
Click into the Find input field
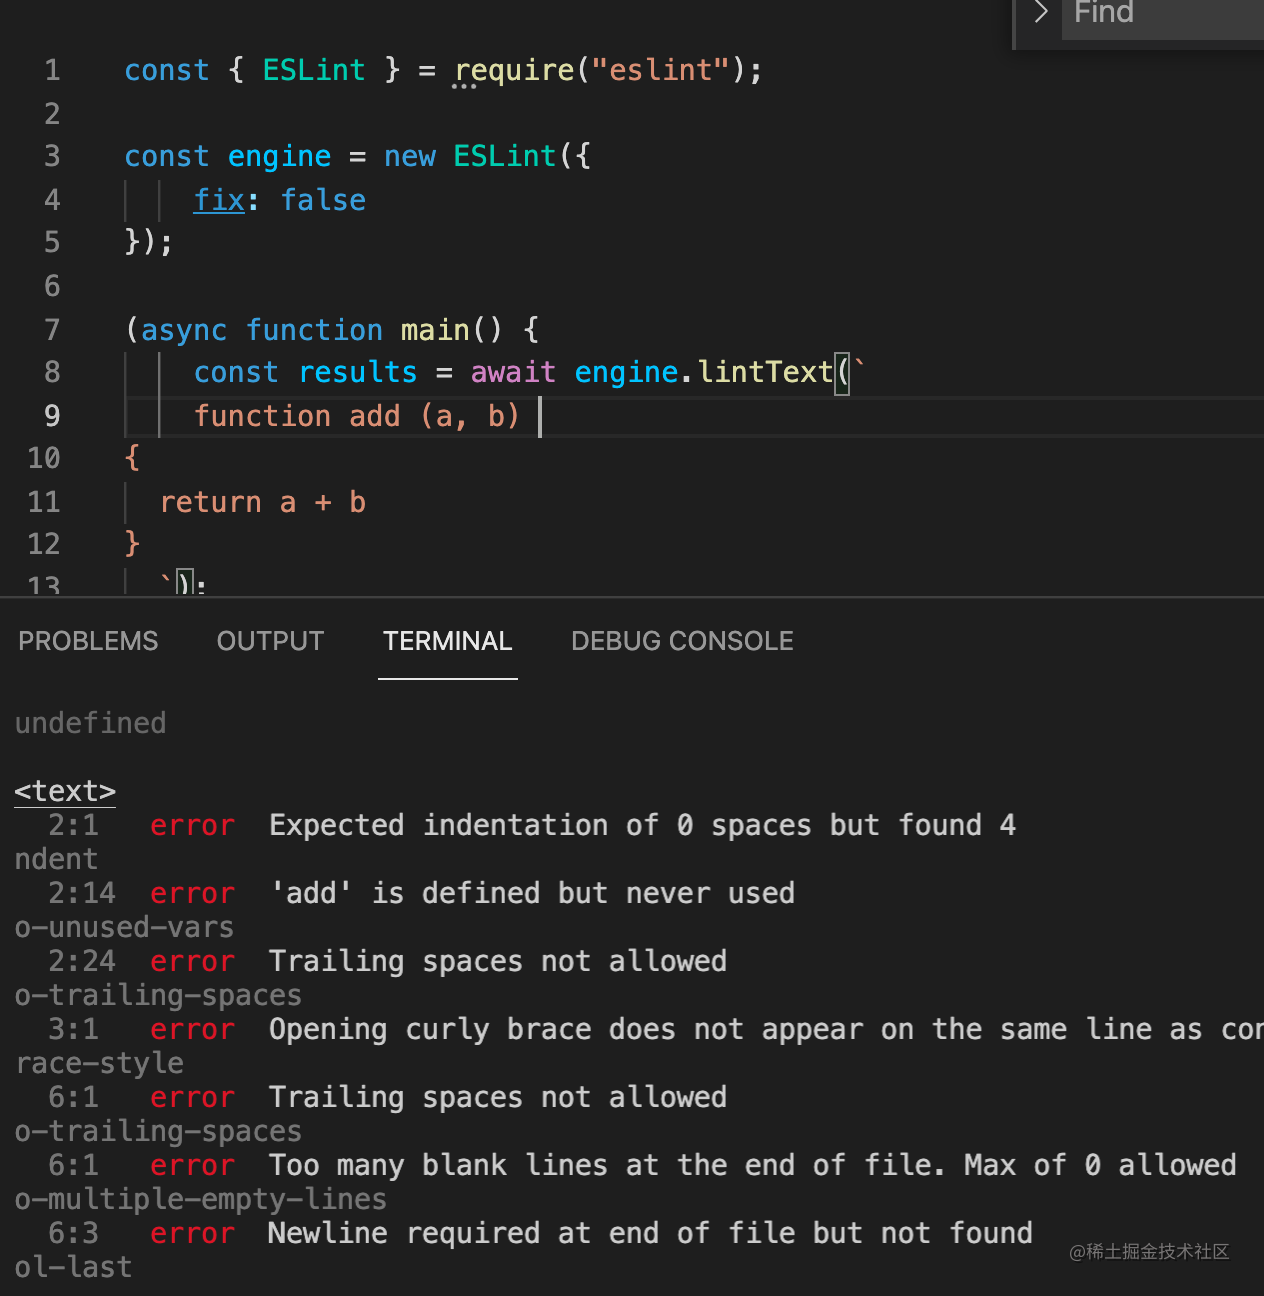(1160, 14)
